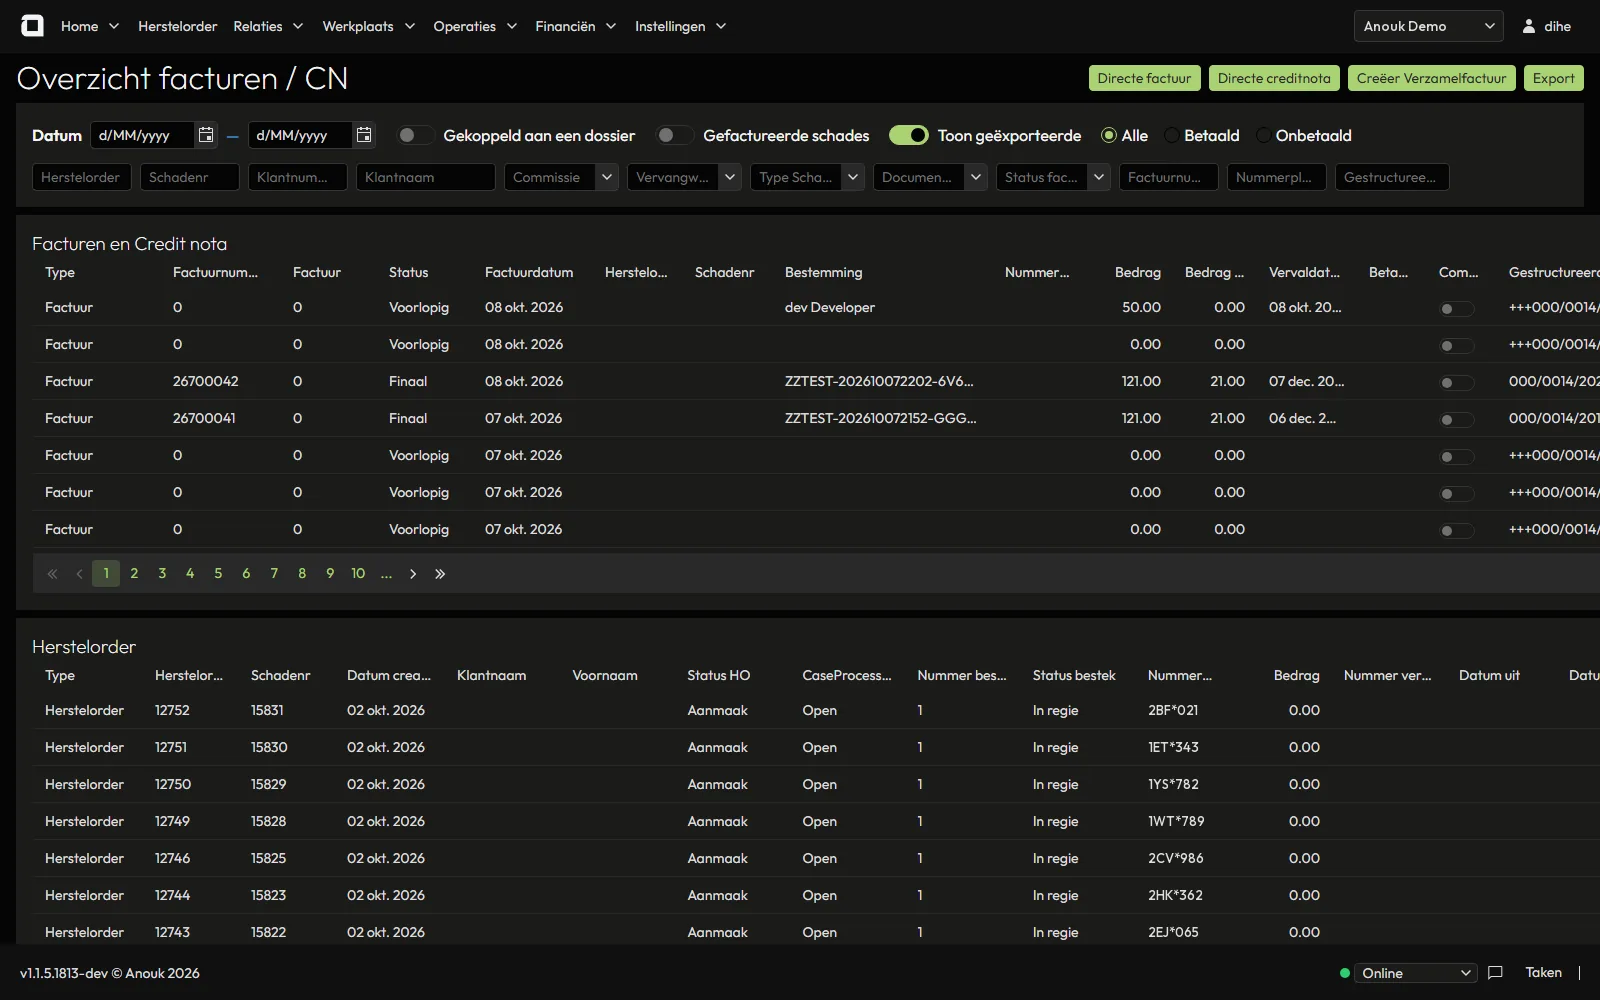Open calendar picker for end date
This screenshot has height=1000, width=1600.
pyautogui.click(x=364, y=135)
